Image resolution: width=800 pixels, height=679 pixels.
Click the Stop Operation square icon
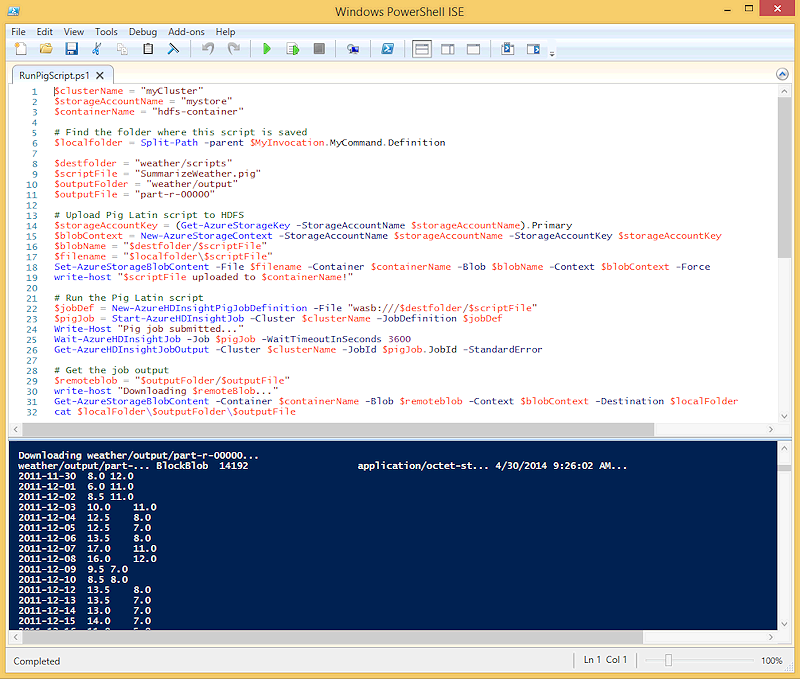319,48
